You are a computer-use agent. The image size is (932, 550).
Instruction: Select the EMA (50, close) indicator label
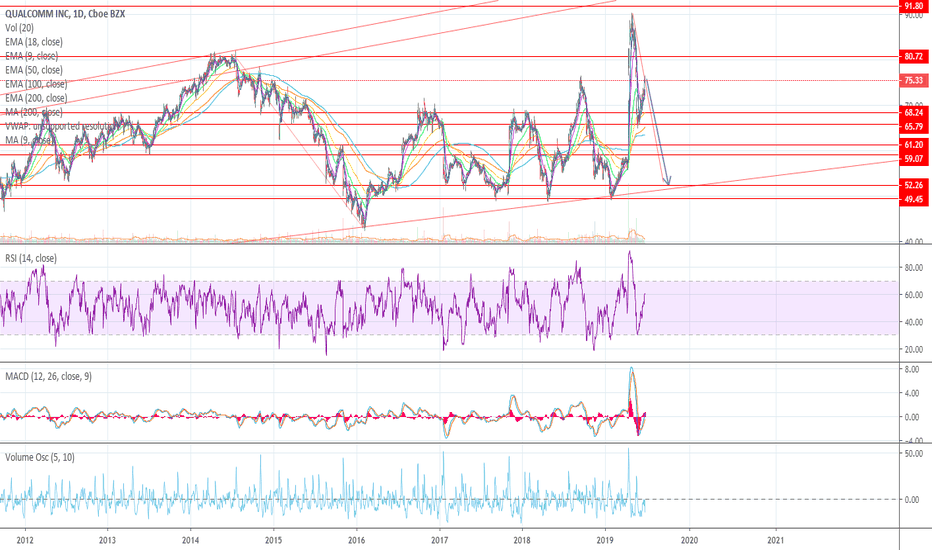(34, 70)
